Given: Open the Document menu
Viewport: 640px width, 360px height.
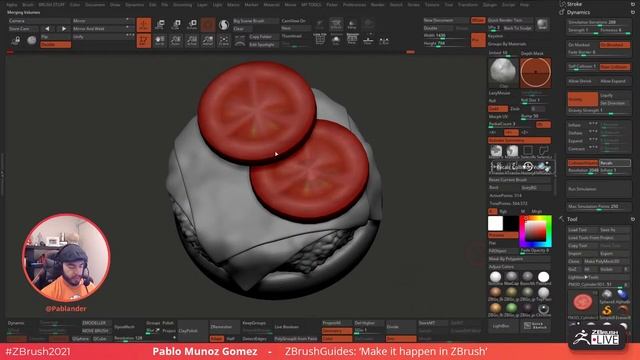Looking at the screenshot, I should click(x=95, y=5).
